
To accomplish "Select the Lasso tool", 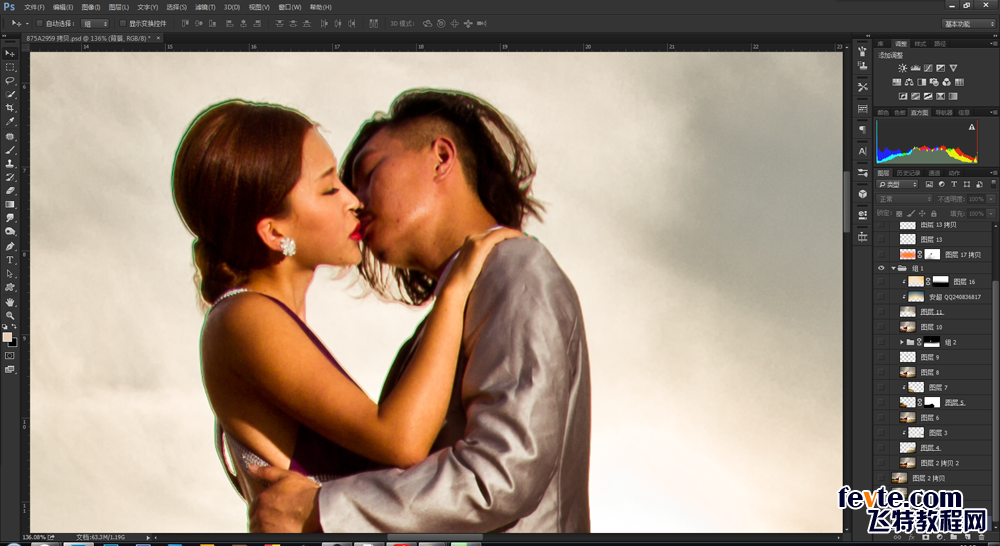I will [10, 80].
